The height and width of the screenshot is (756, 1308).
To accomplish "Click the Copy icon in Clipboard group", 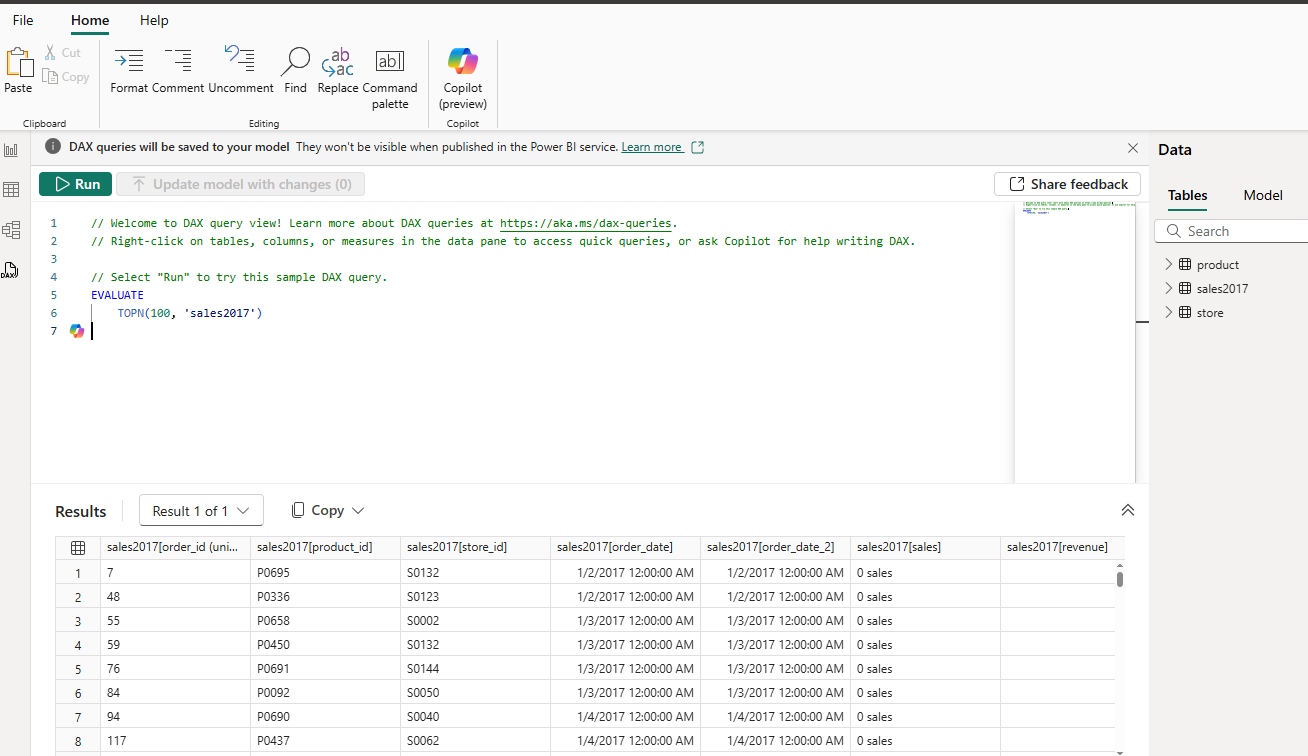I will coord(50,77).
